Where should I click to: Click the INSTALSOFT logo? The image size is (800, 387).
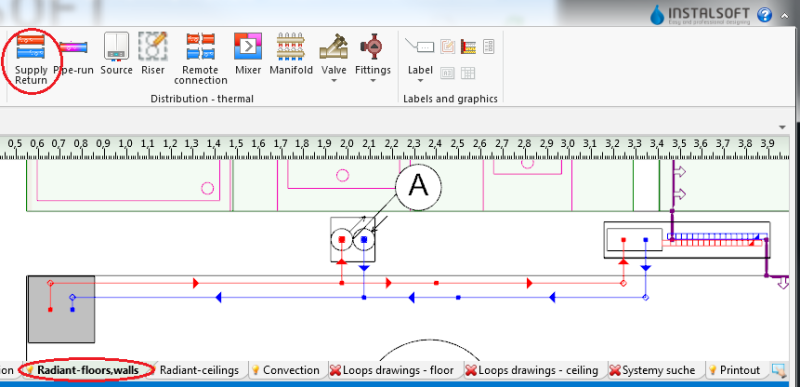pyautogui.click(x=700, y=15)
